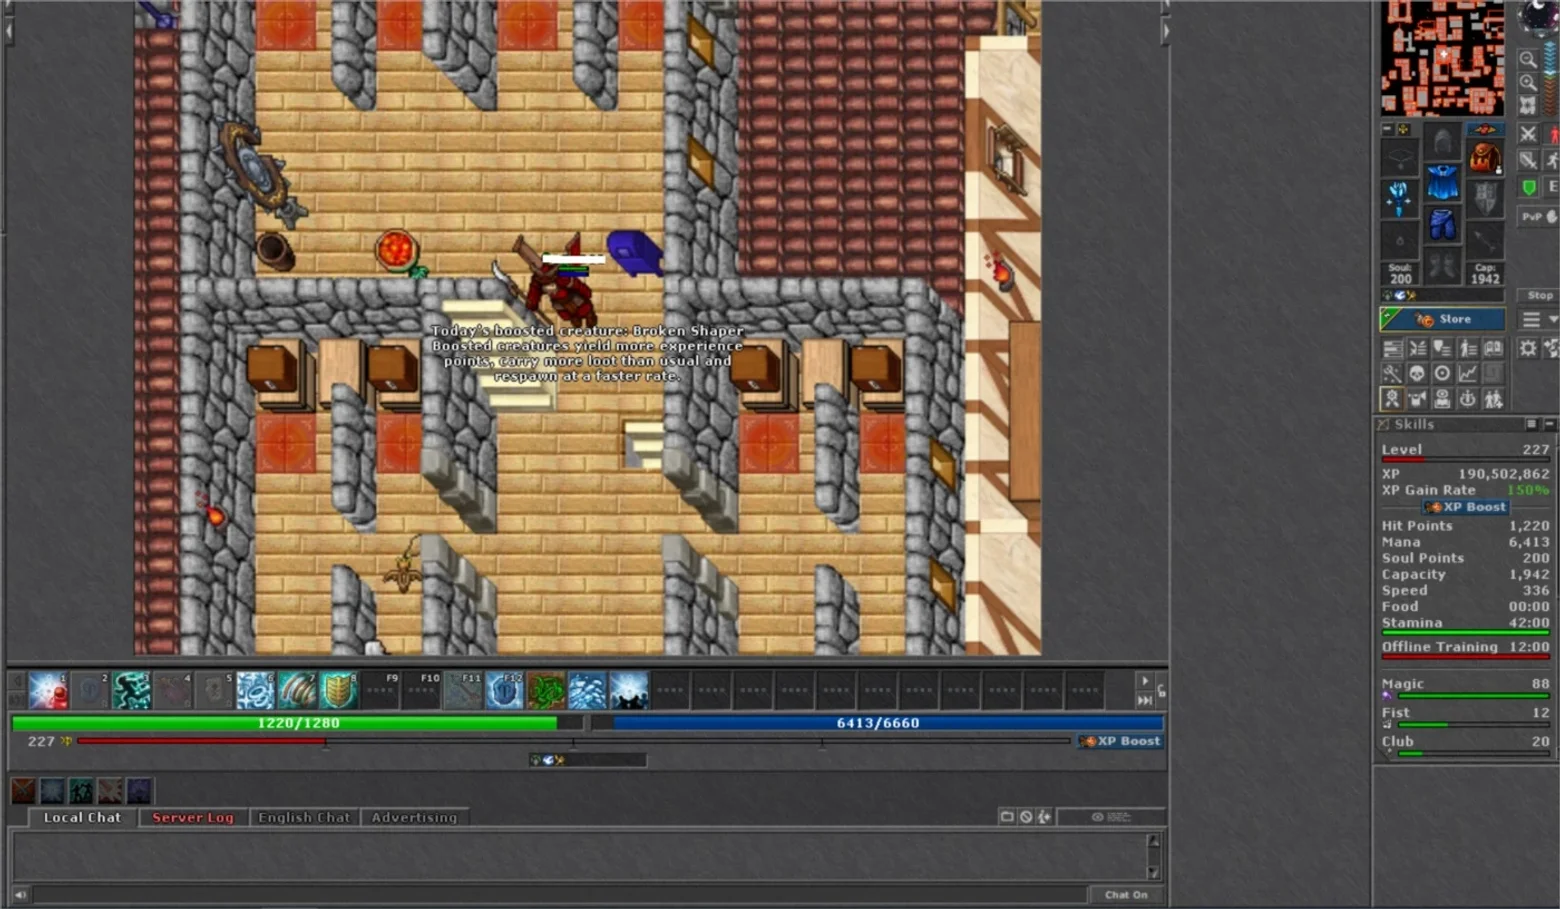The image size is (1560, 909).
Task: Collapse the game view's top-right edge arrow
Action: pos(1164,31)
